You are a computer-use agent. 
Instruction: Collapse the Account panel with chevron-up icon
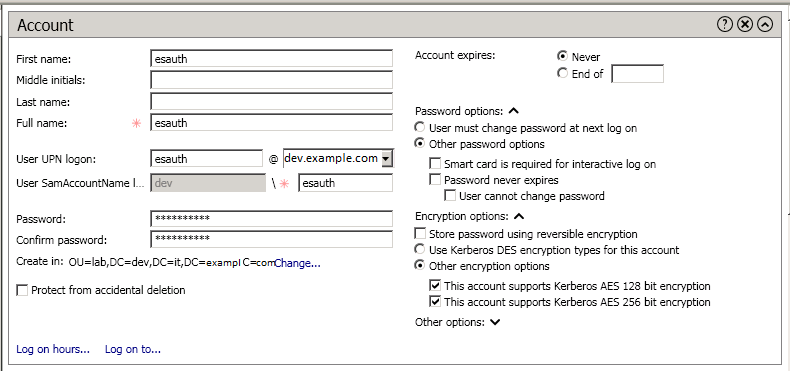(x=765, y=24)
